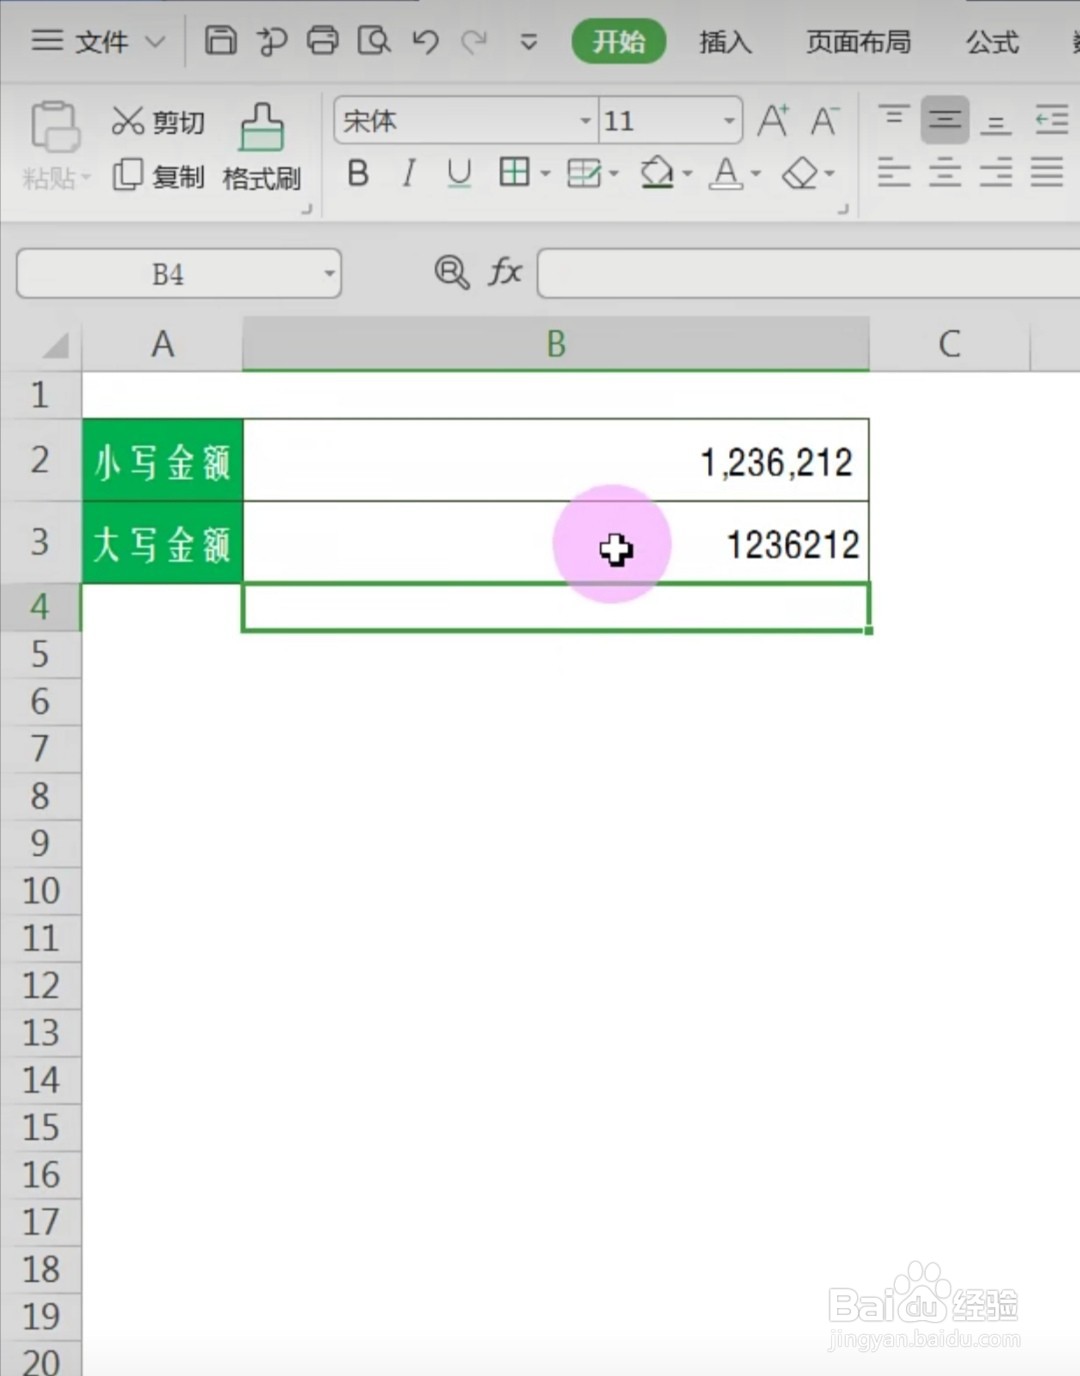Toggle bold formatting
This screenshot has width=1080, height=1376.
pos(357,174)
